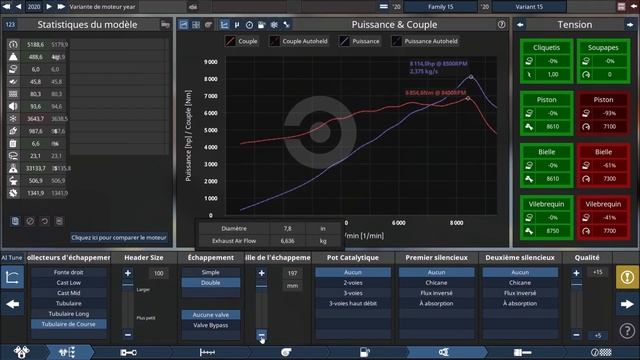Image resolution: width=640 pixels, height=360 pixels.
Task: Toggle the Puissance curve legend
Action: tap(360, 41)
